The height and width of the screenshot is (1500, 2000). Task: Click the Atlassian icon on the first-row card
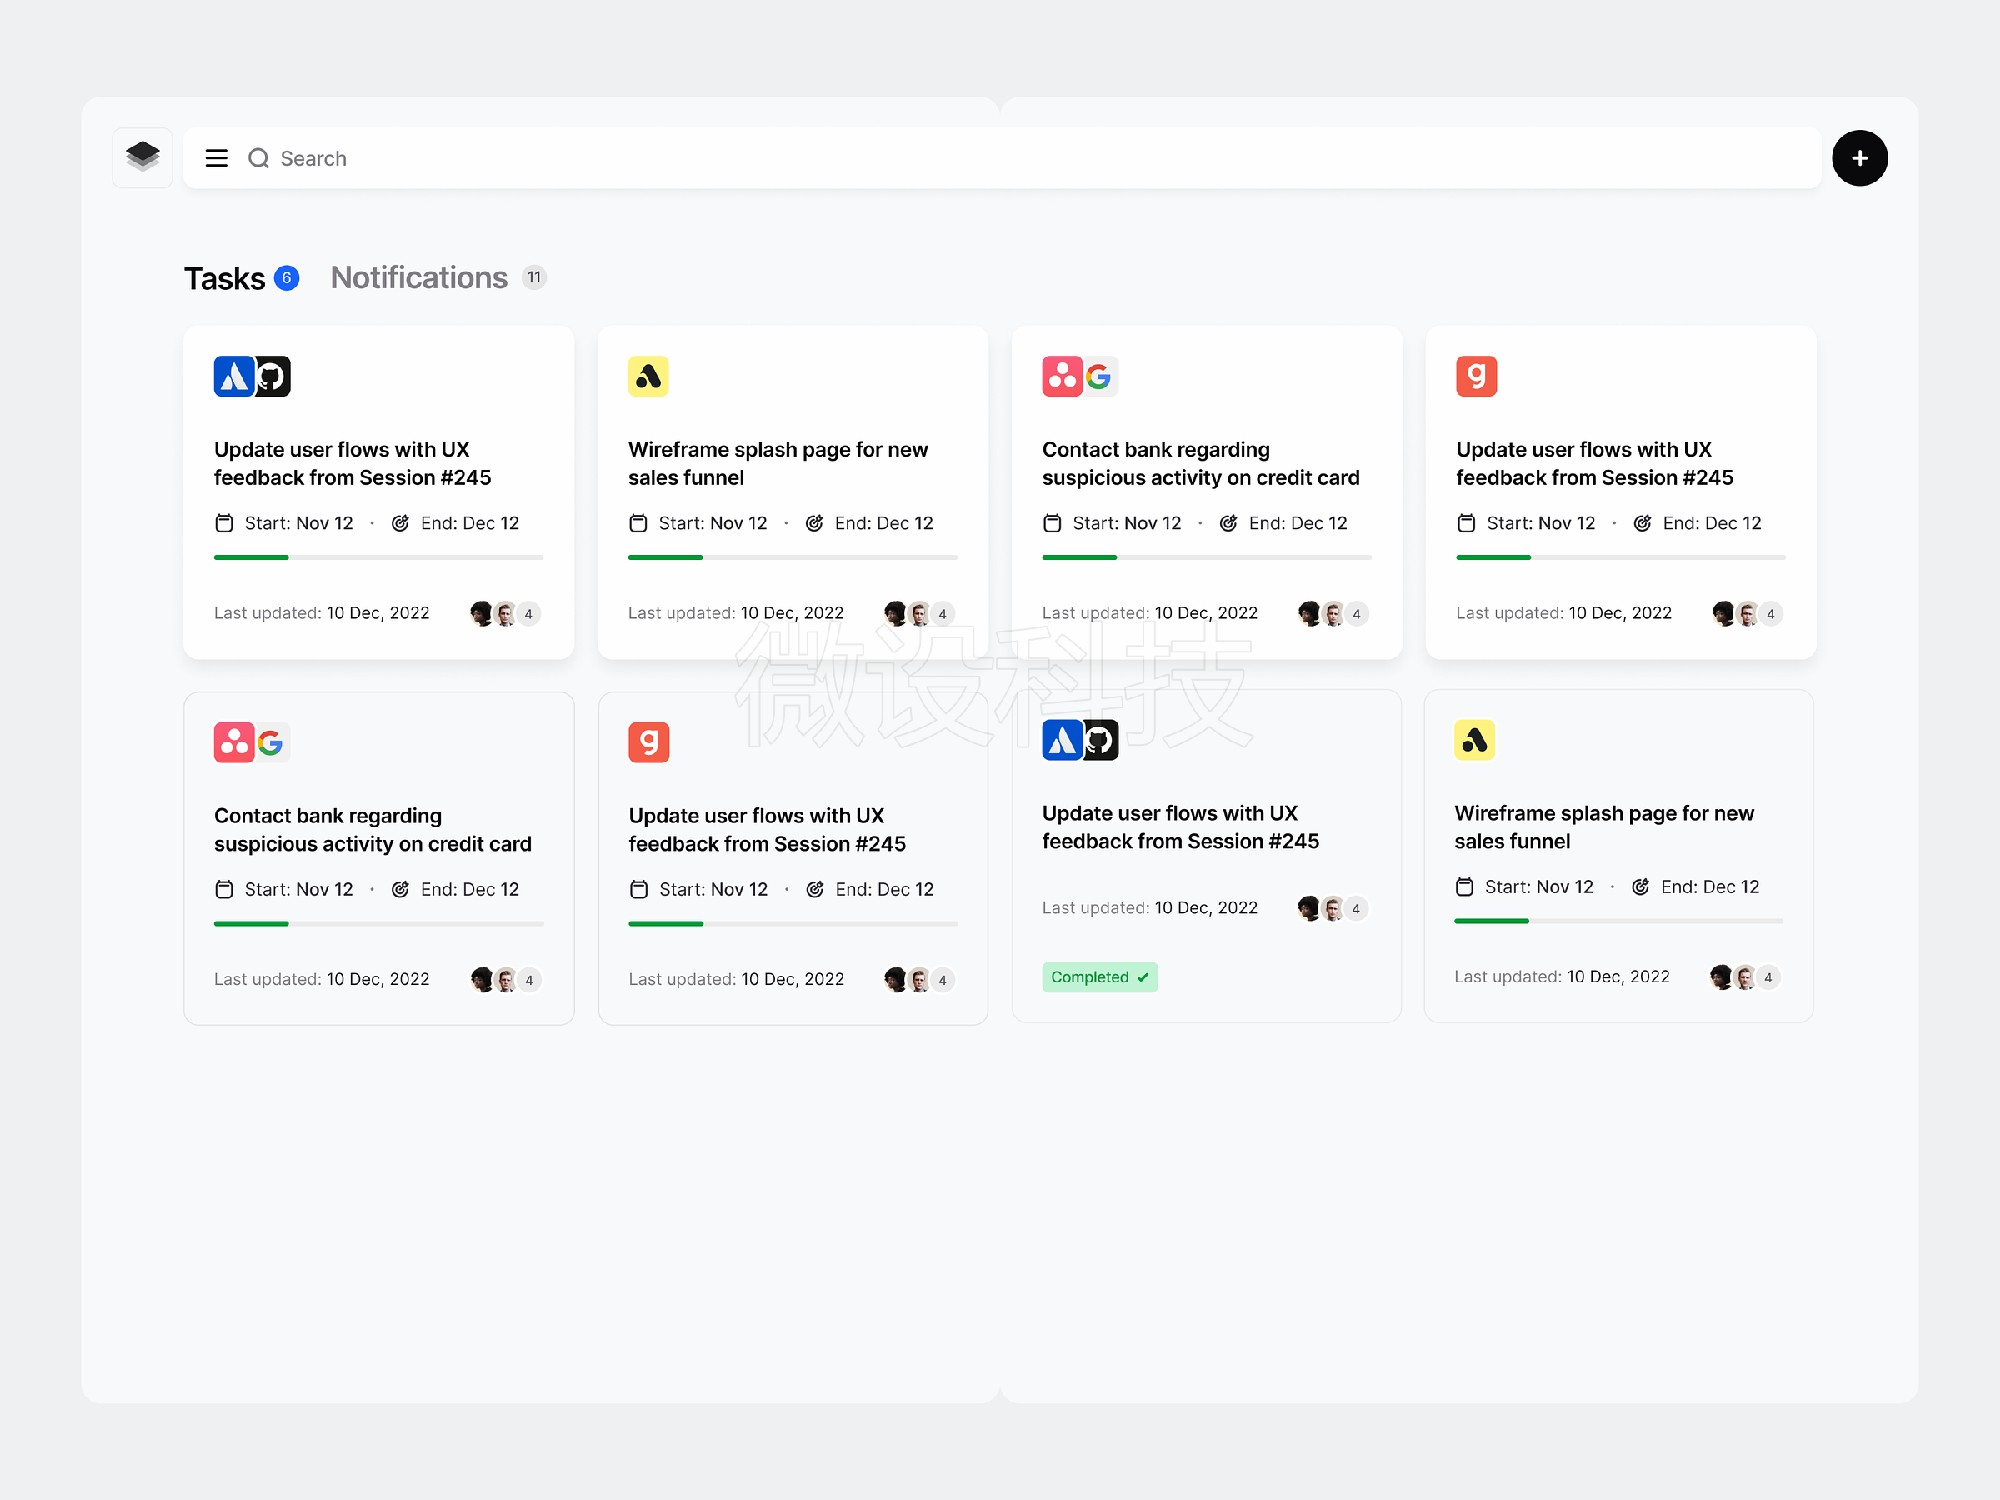click(234, 376)
